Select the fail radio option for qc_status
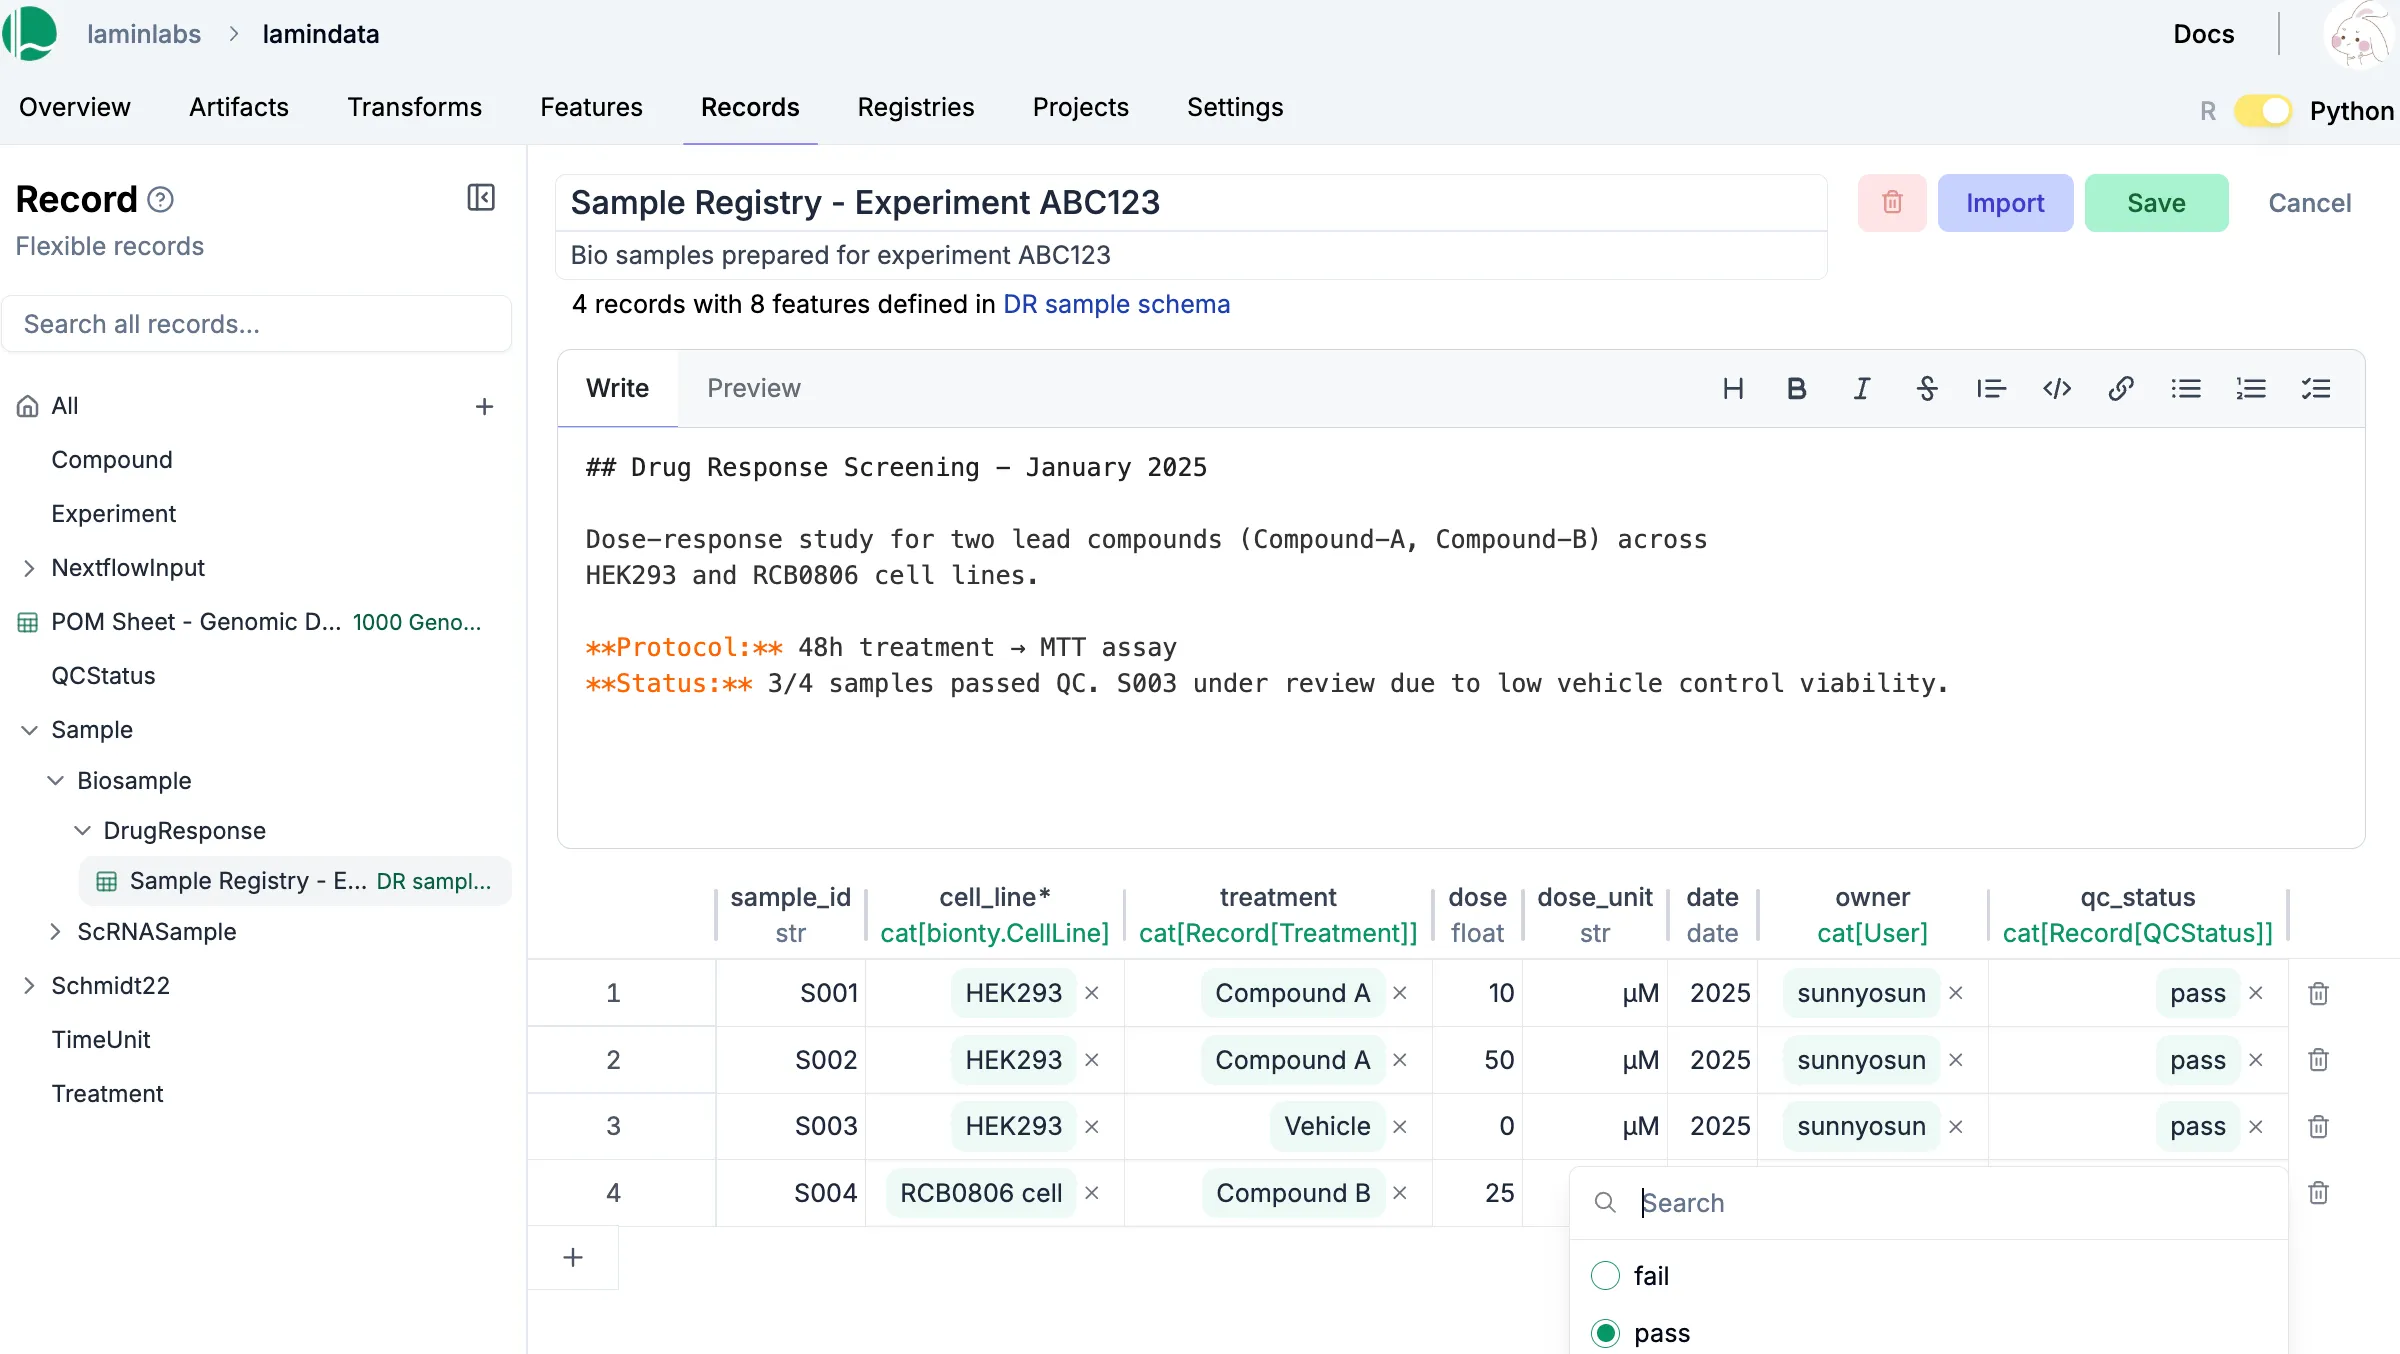Screen dimensions: 2400x1354 [1605, 1275]
